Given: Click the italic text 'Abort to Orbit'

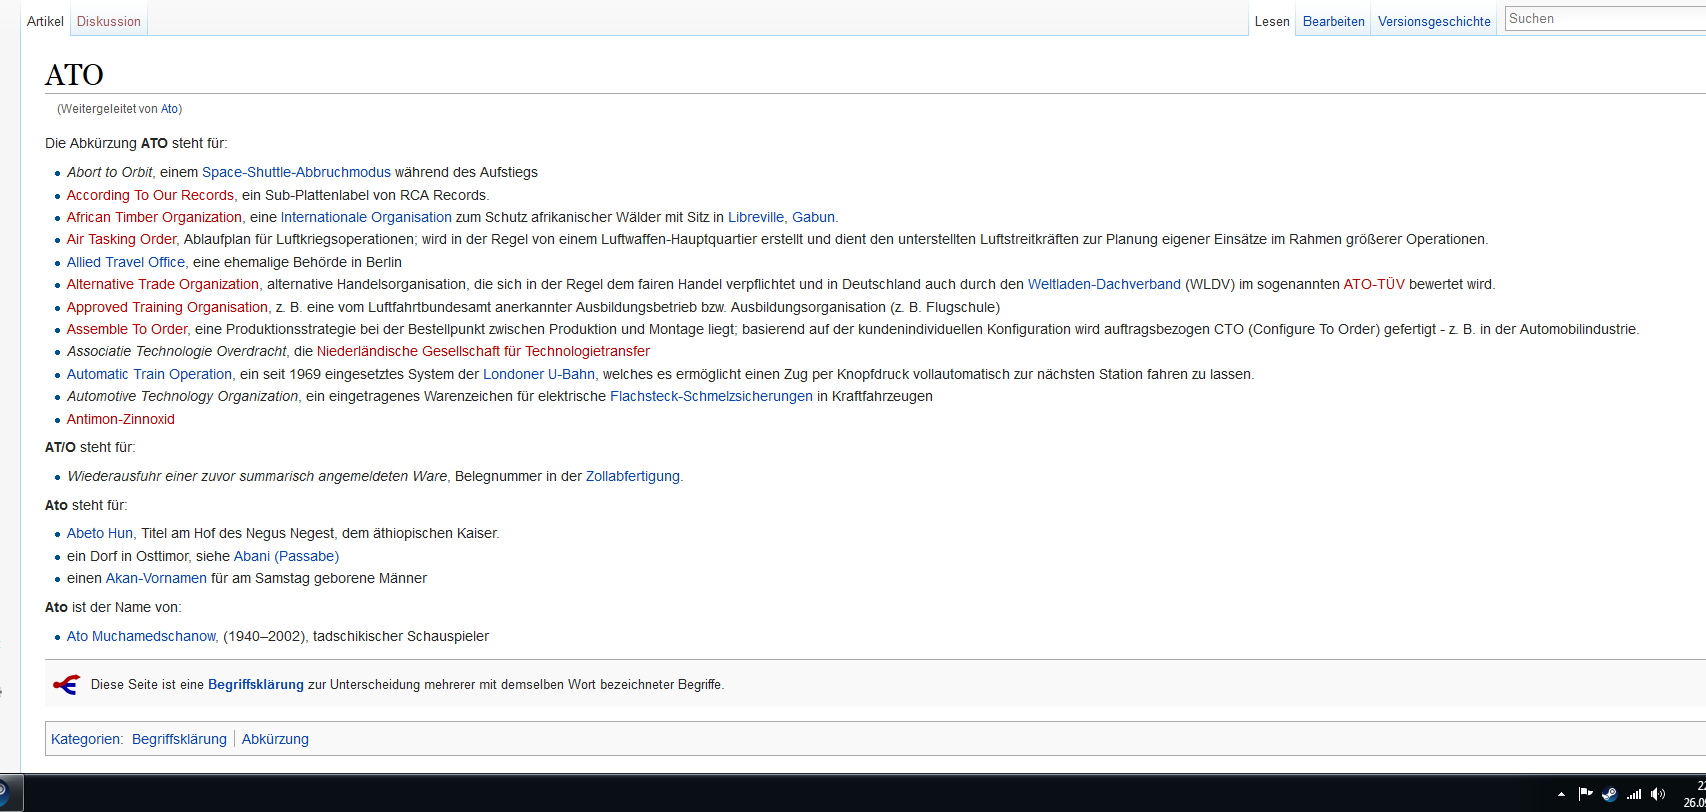Looking at the screenshot, I should (110, 172).
